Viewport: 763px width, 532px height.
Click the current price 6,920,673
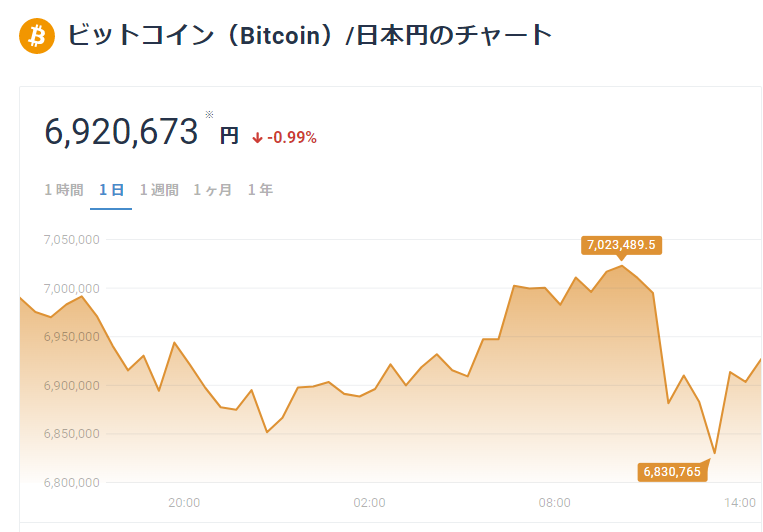click(x=122, y=132)
